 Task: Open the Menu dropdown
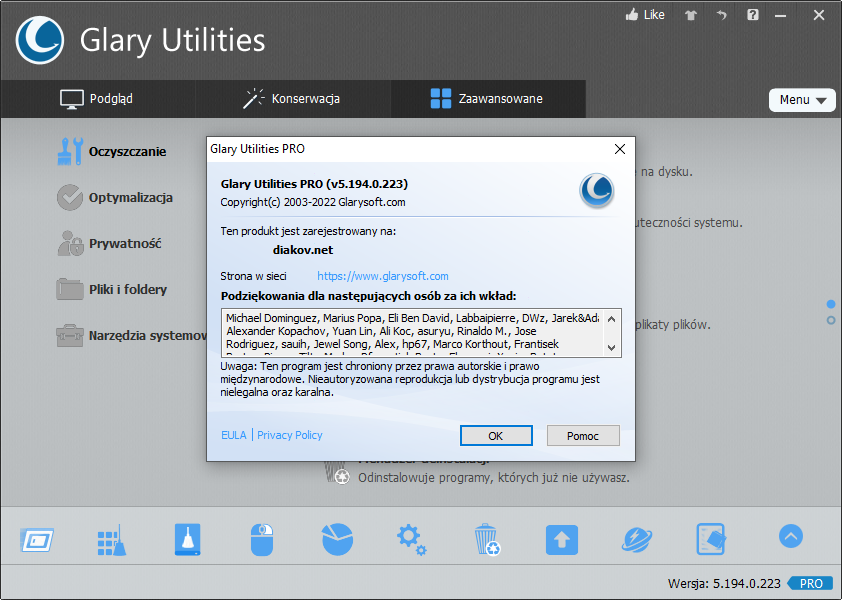802,100
